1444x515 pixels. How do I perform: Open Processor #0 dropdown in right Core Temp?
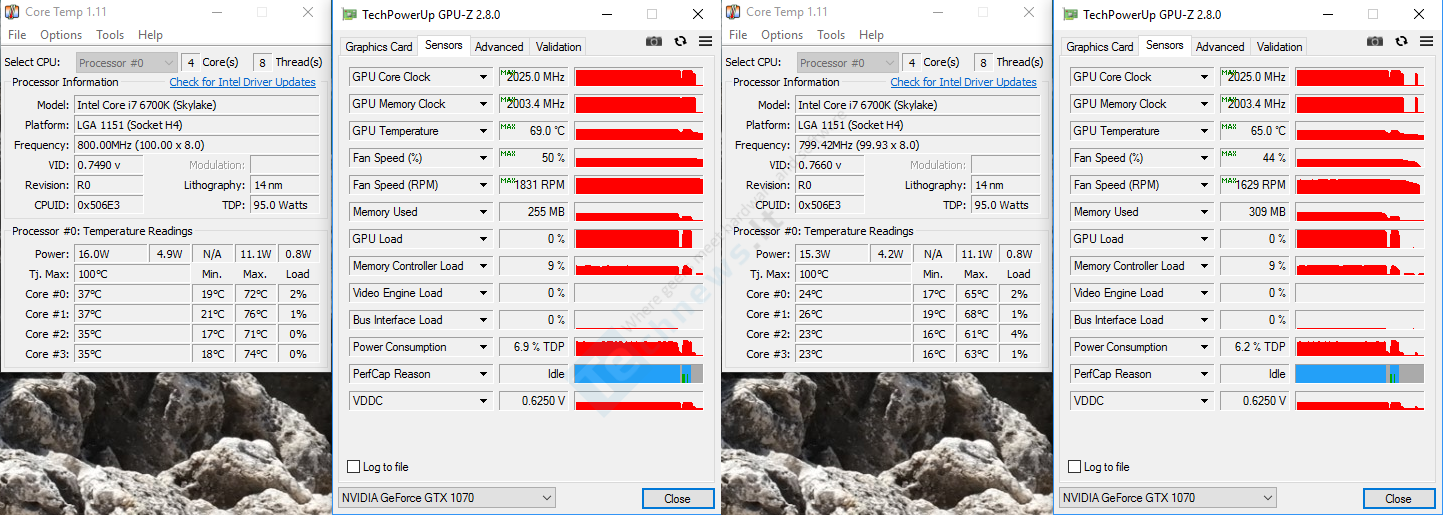[x=848, y=62]
